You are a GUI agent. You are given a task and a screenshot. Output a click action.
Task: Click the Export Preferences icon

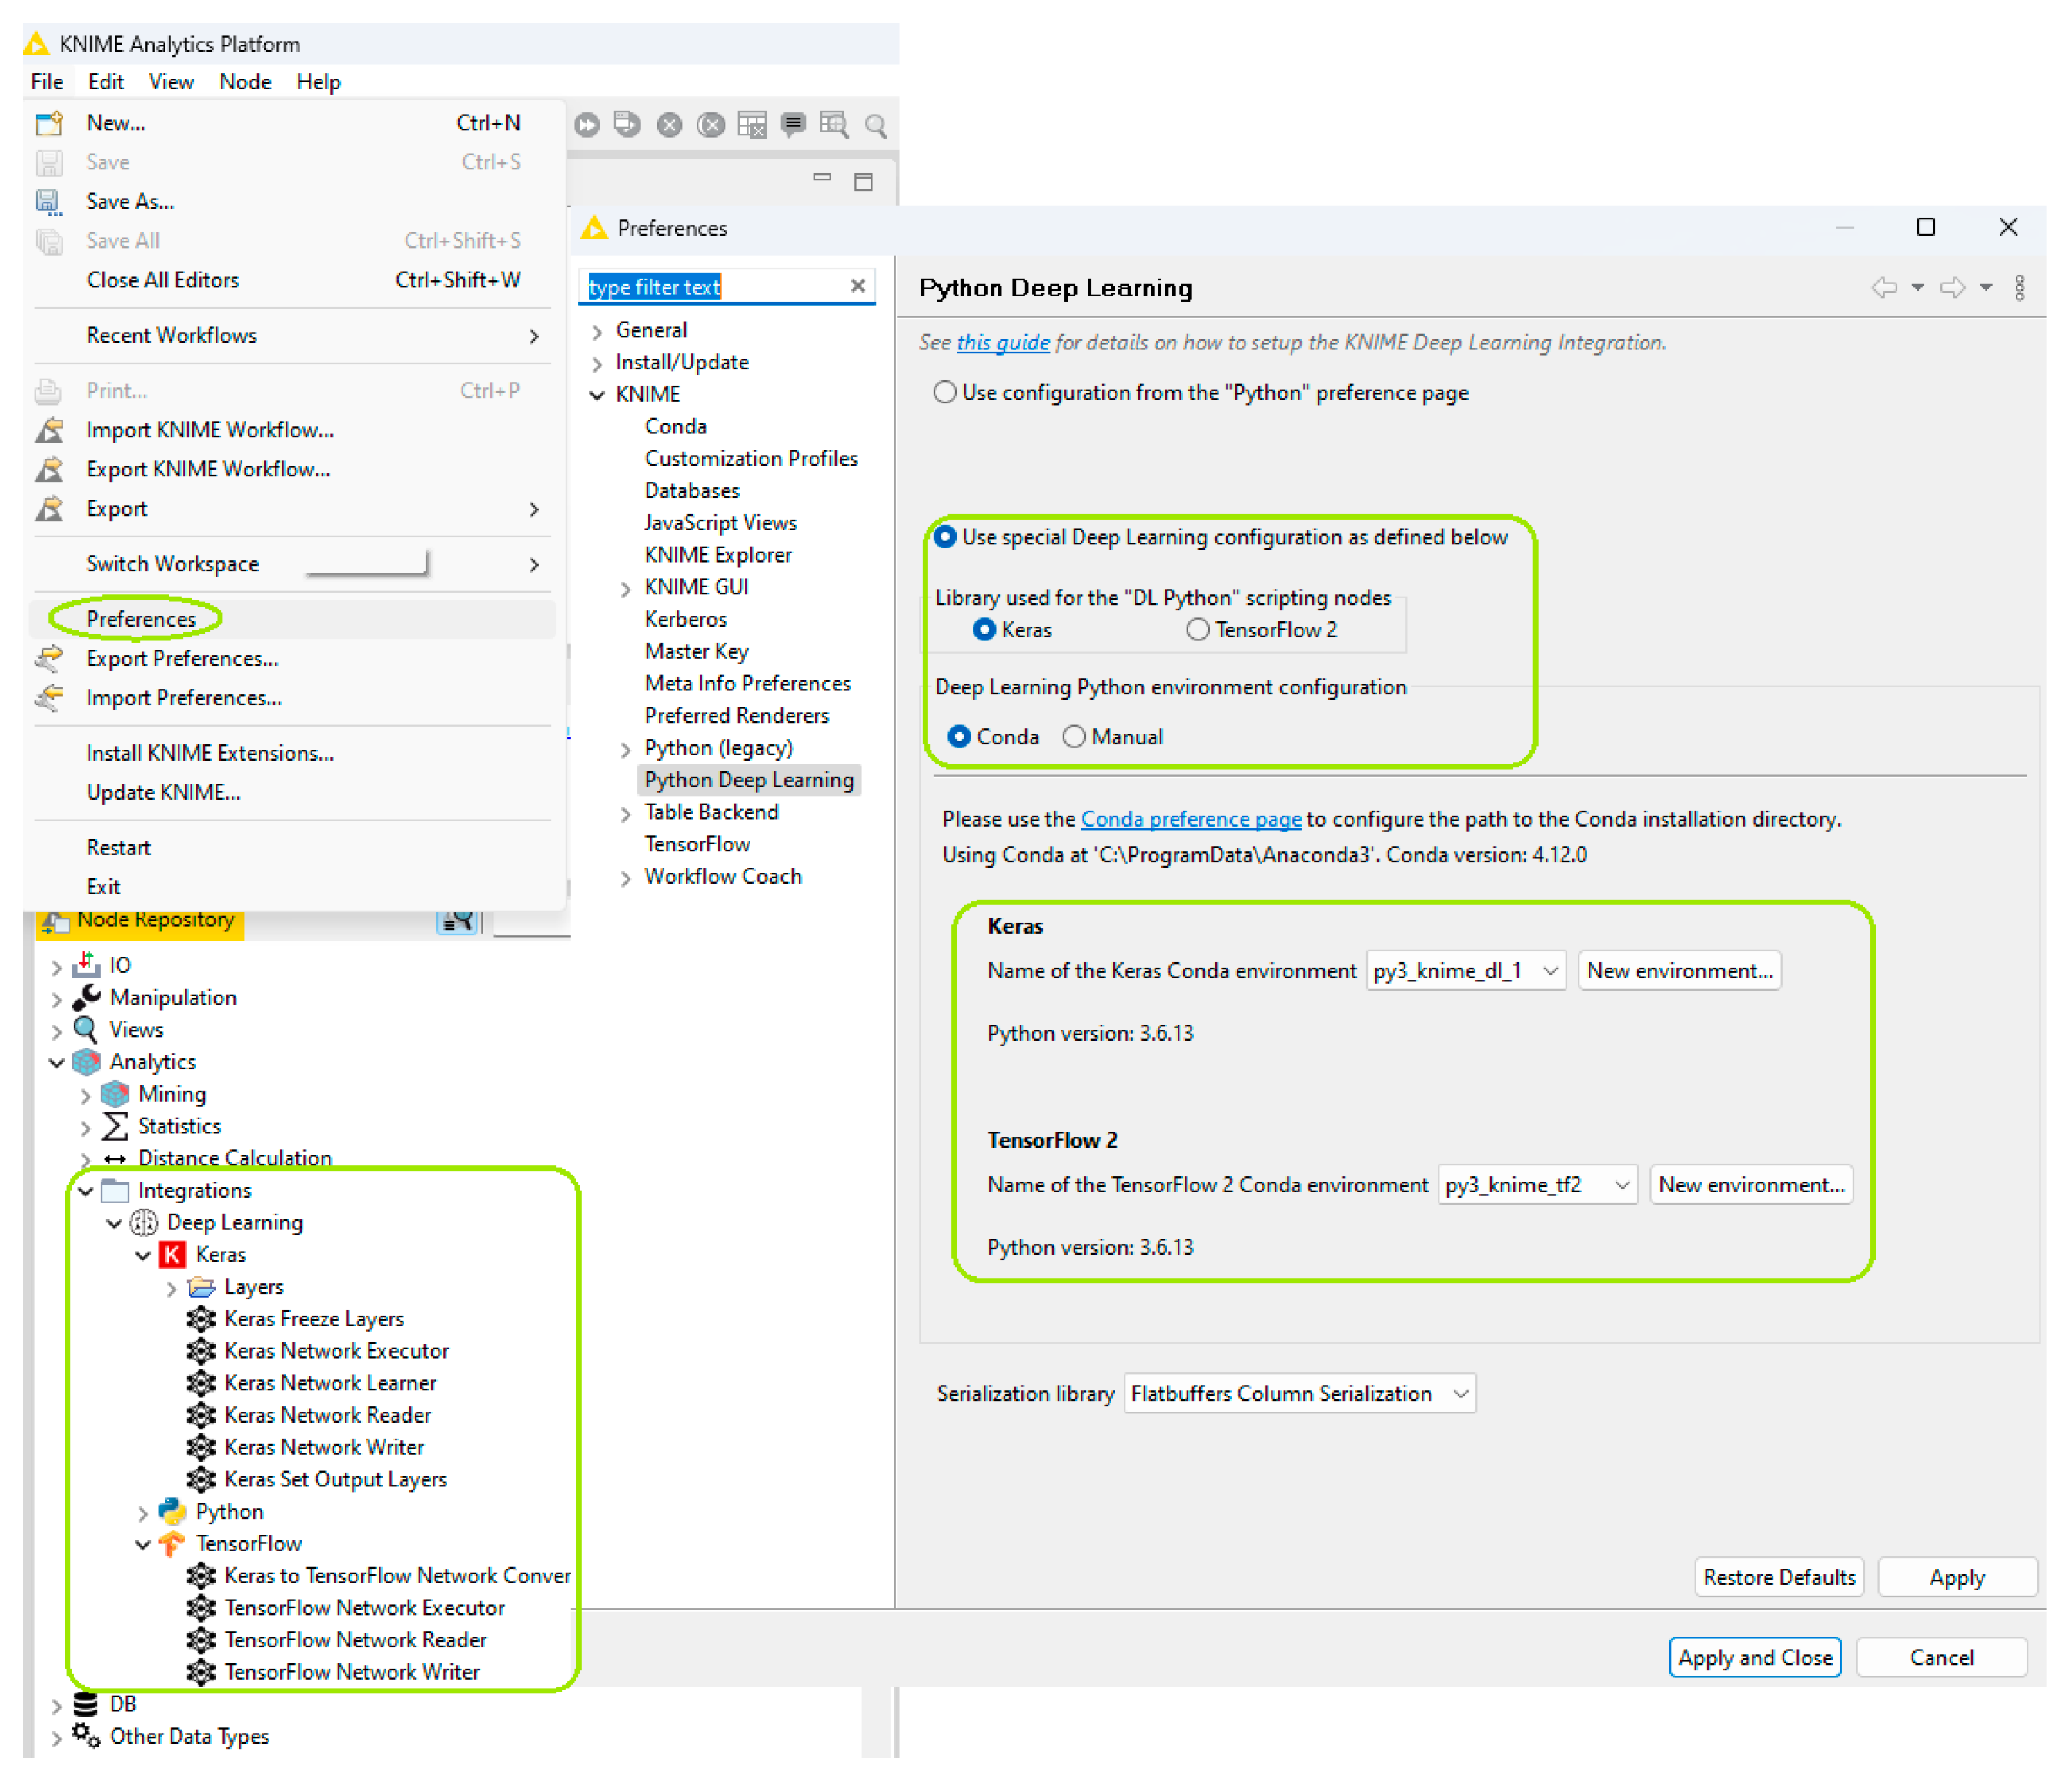click(49, 658)
